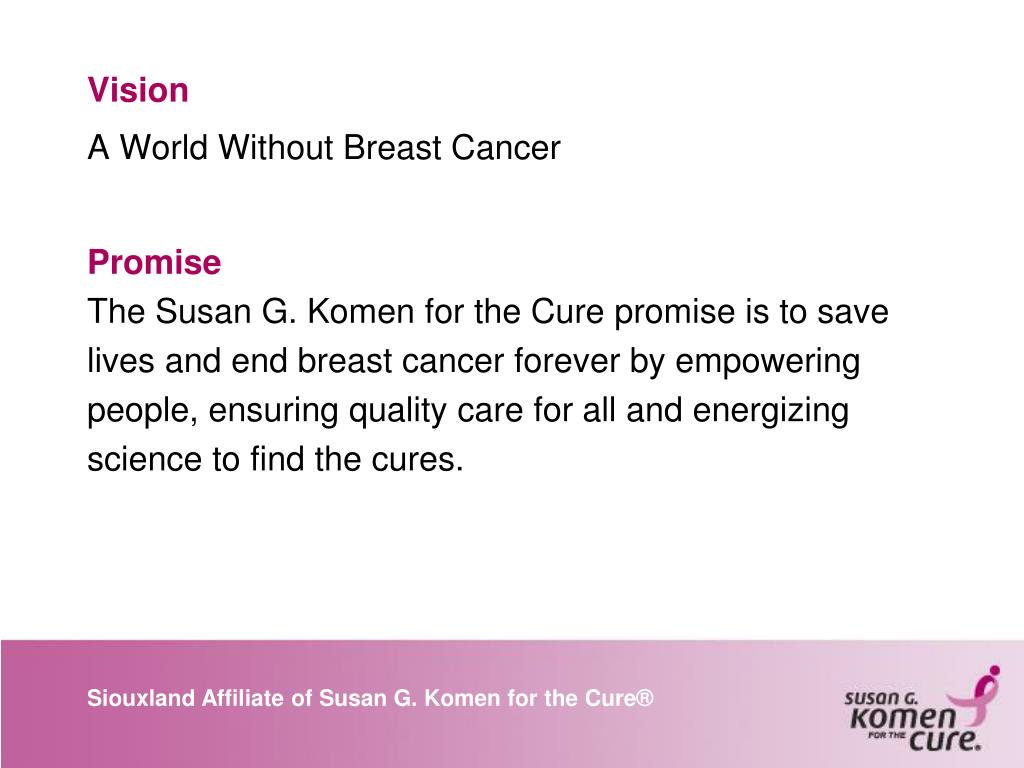Click the 'science to find the cures.' line
1024x768 pixels.
point(275,459)
